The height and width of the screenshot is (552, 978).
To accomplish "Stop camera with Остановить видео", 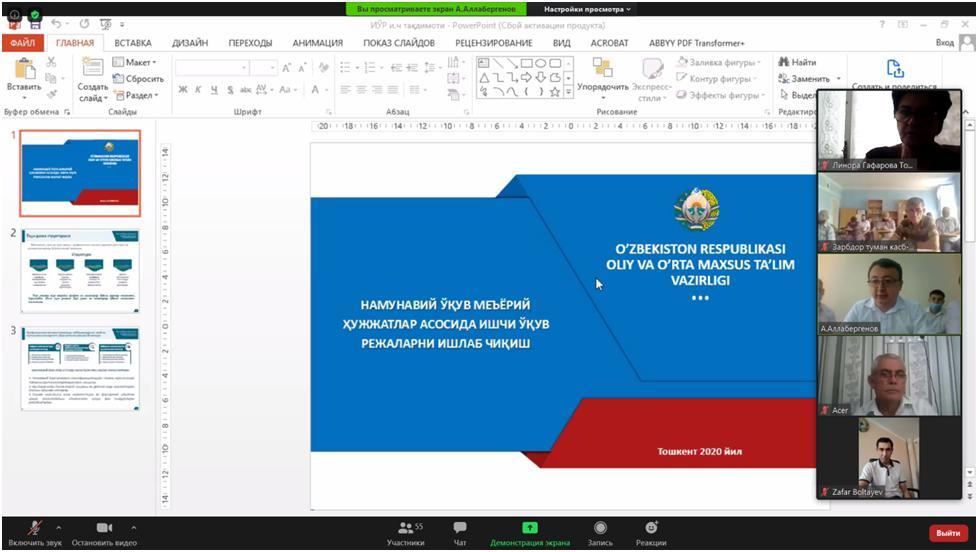I will pyautogui.click(x=104, y=527).
